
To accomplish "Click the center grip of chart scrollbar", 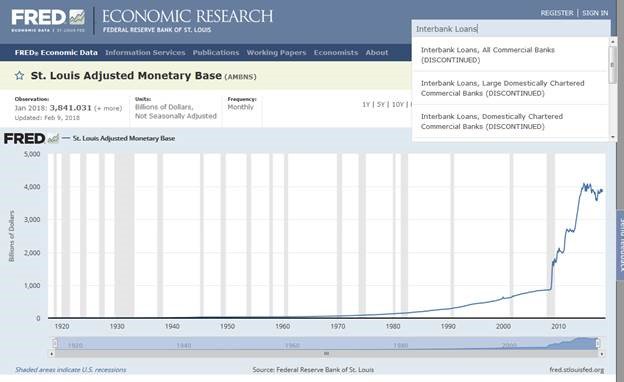I will point(326,354).
